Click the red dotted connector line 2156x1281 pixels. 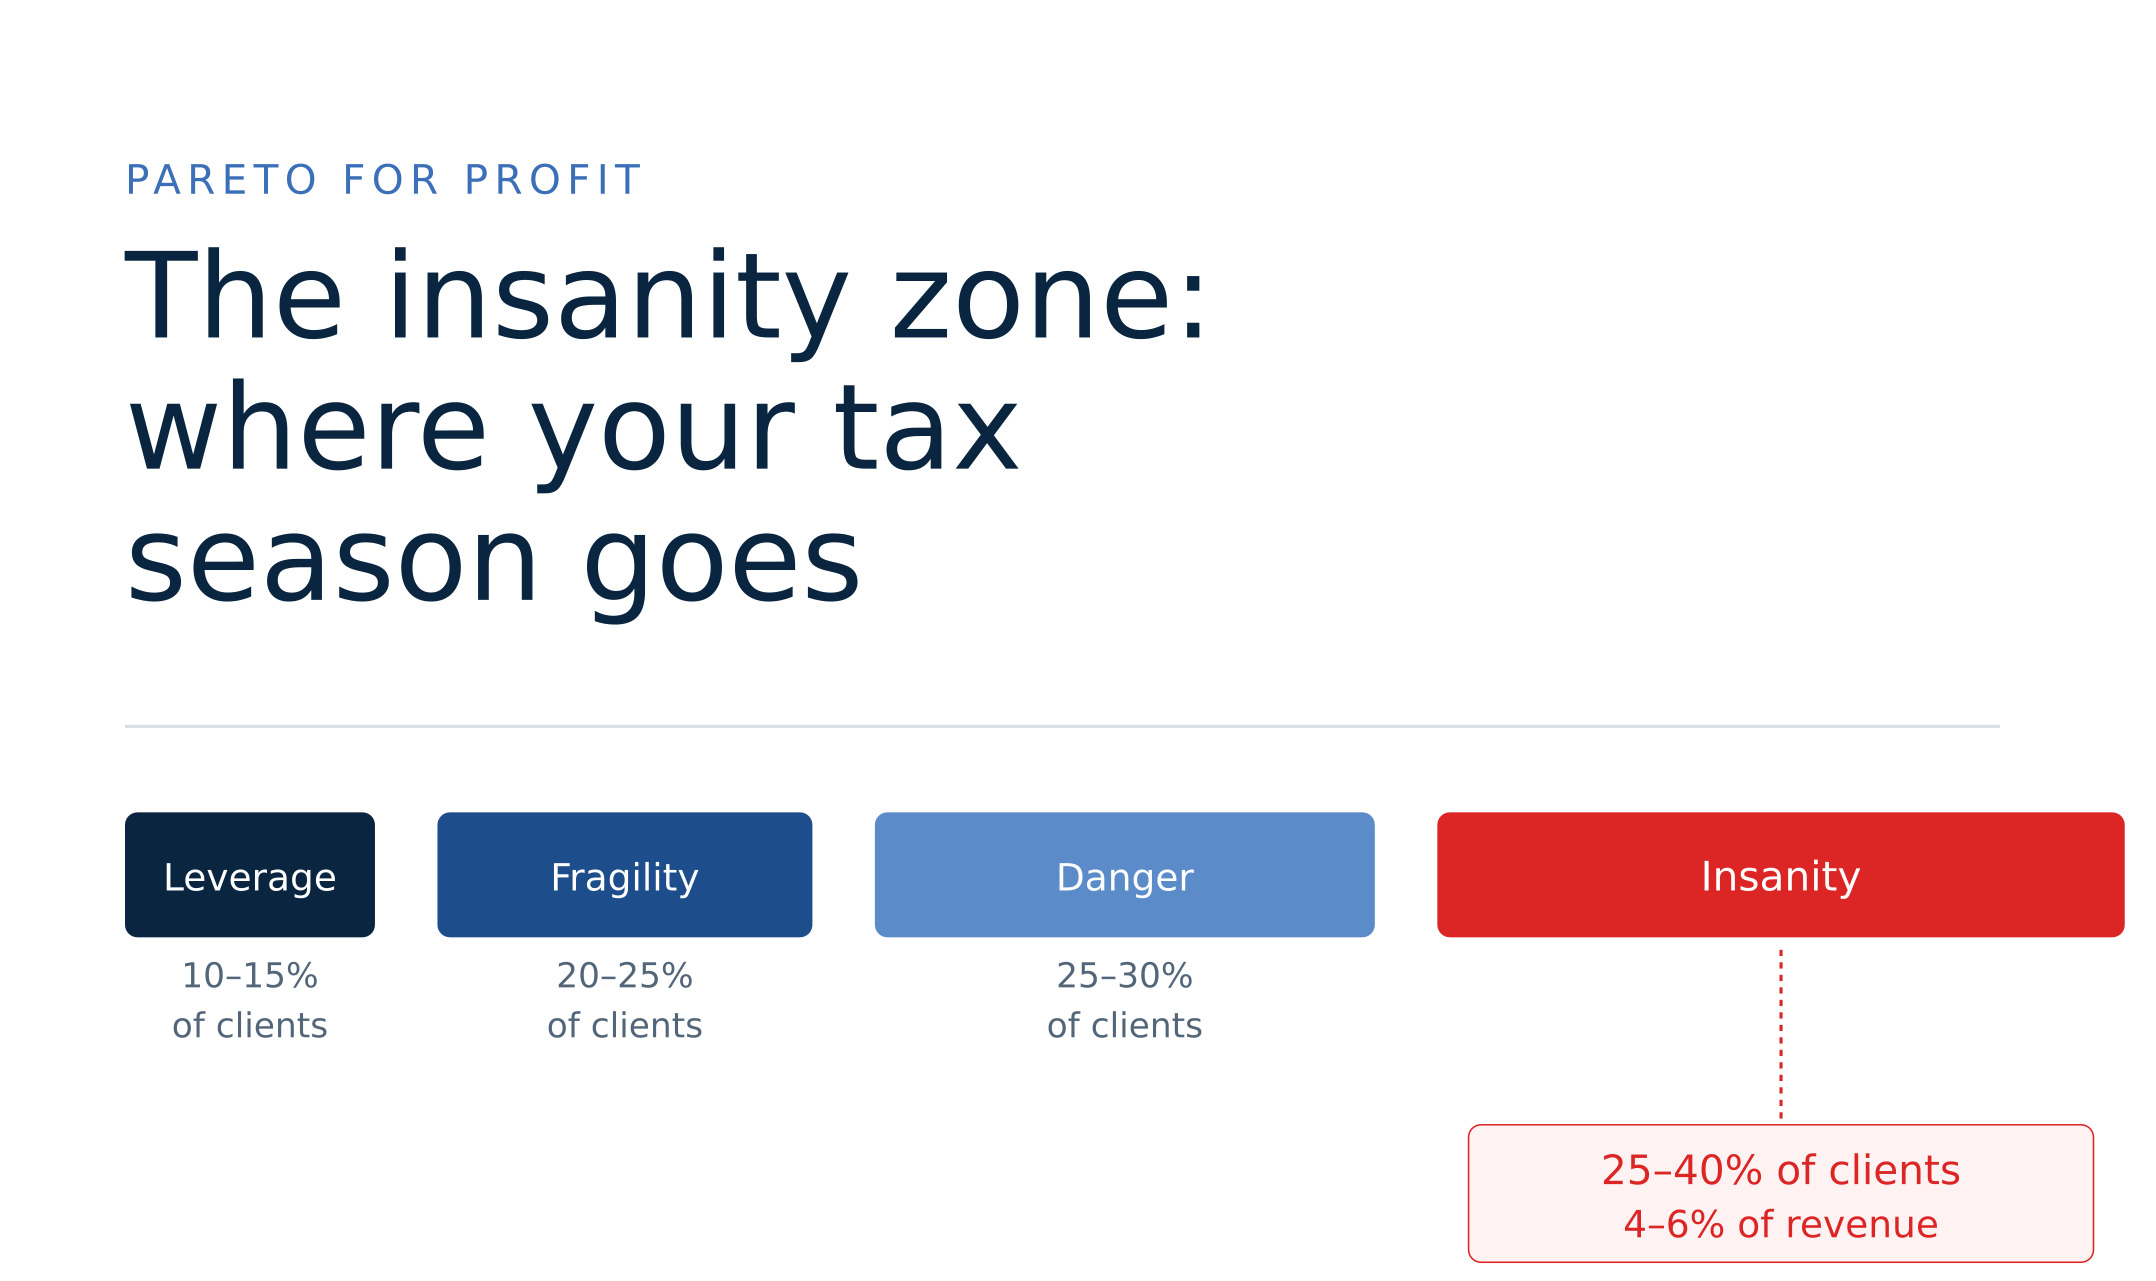coord(1781,1034)
